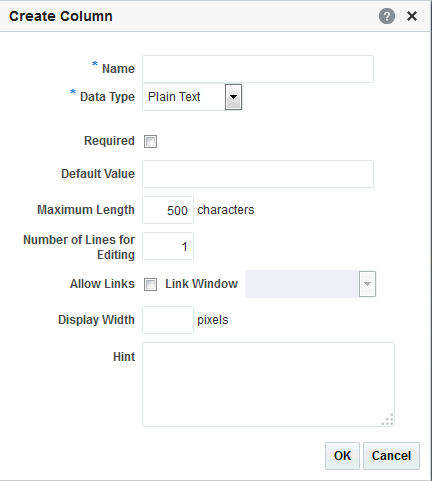
Task: Expand the Link Window dropdown arrow
Action: [x=367, y=284]
